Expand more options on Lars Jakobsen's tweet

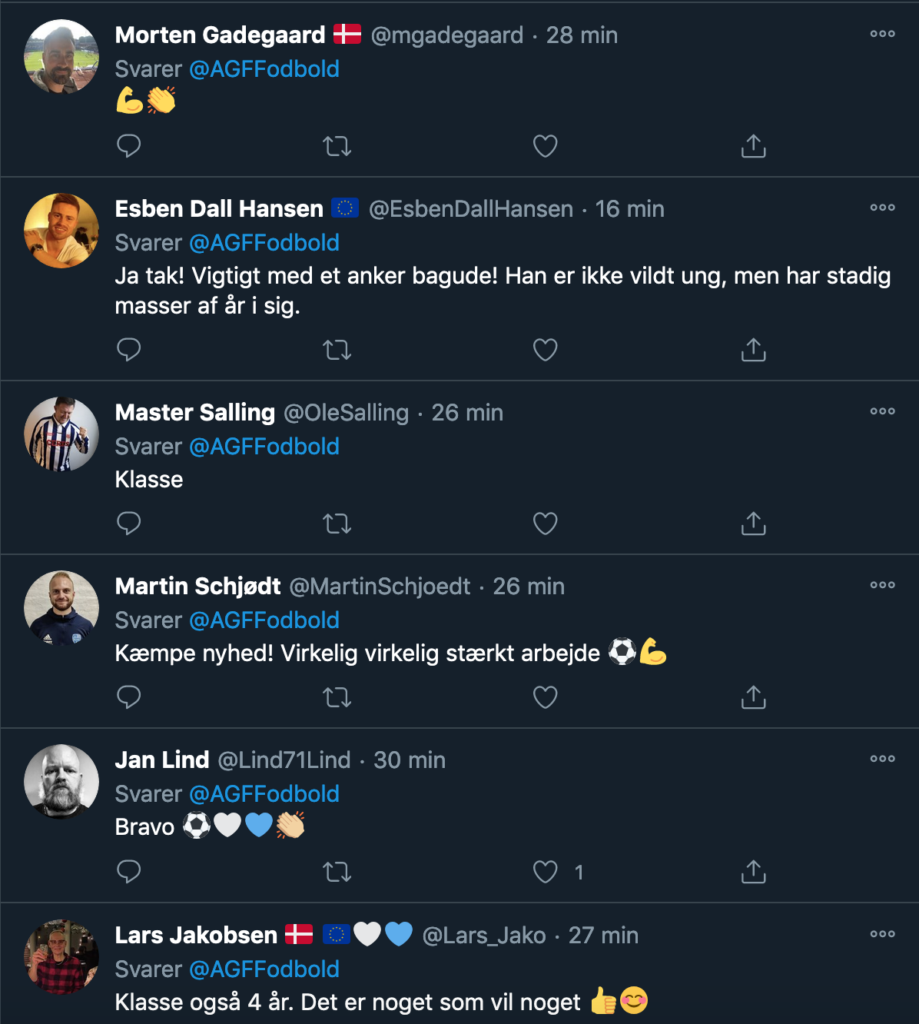(x=882, y=934)
